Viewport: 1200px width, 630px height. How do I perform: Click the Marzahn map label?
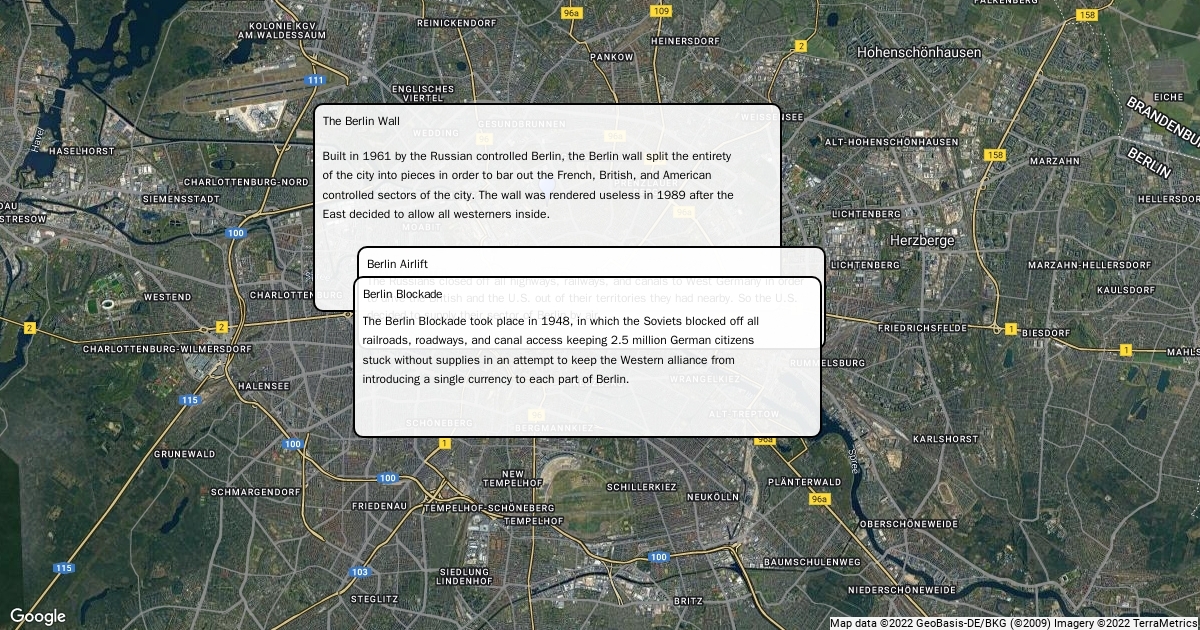pyautogui.click(x=1055, y=160)
